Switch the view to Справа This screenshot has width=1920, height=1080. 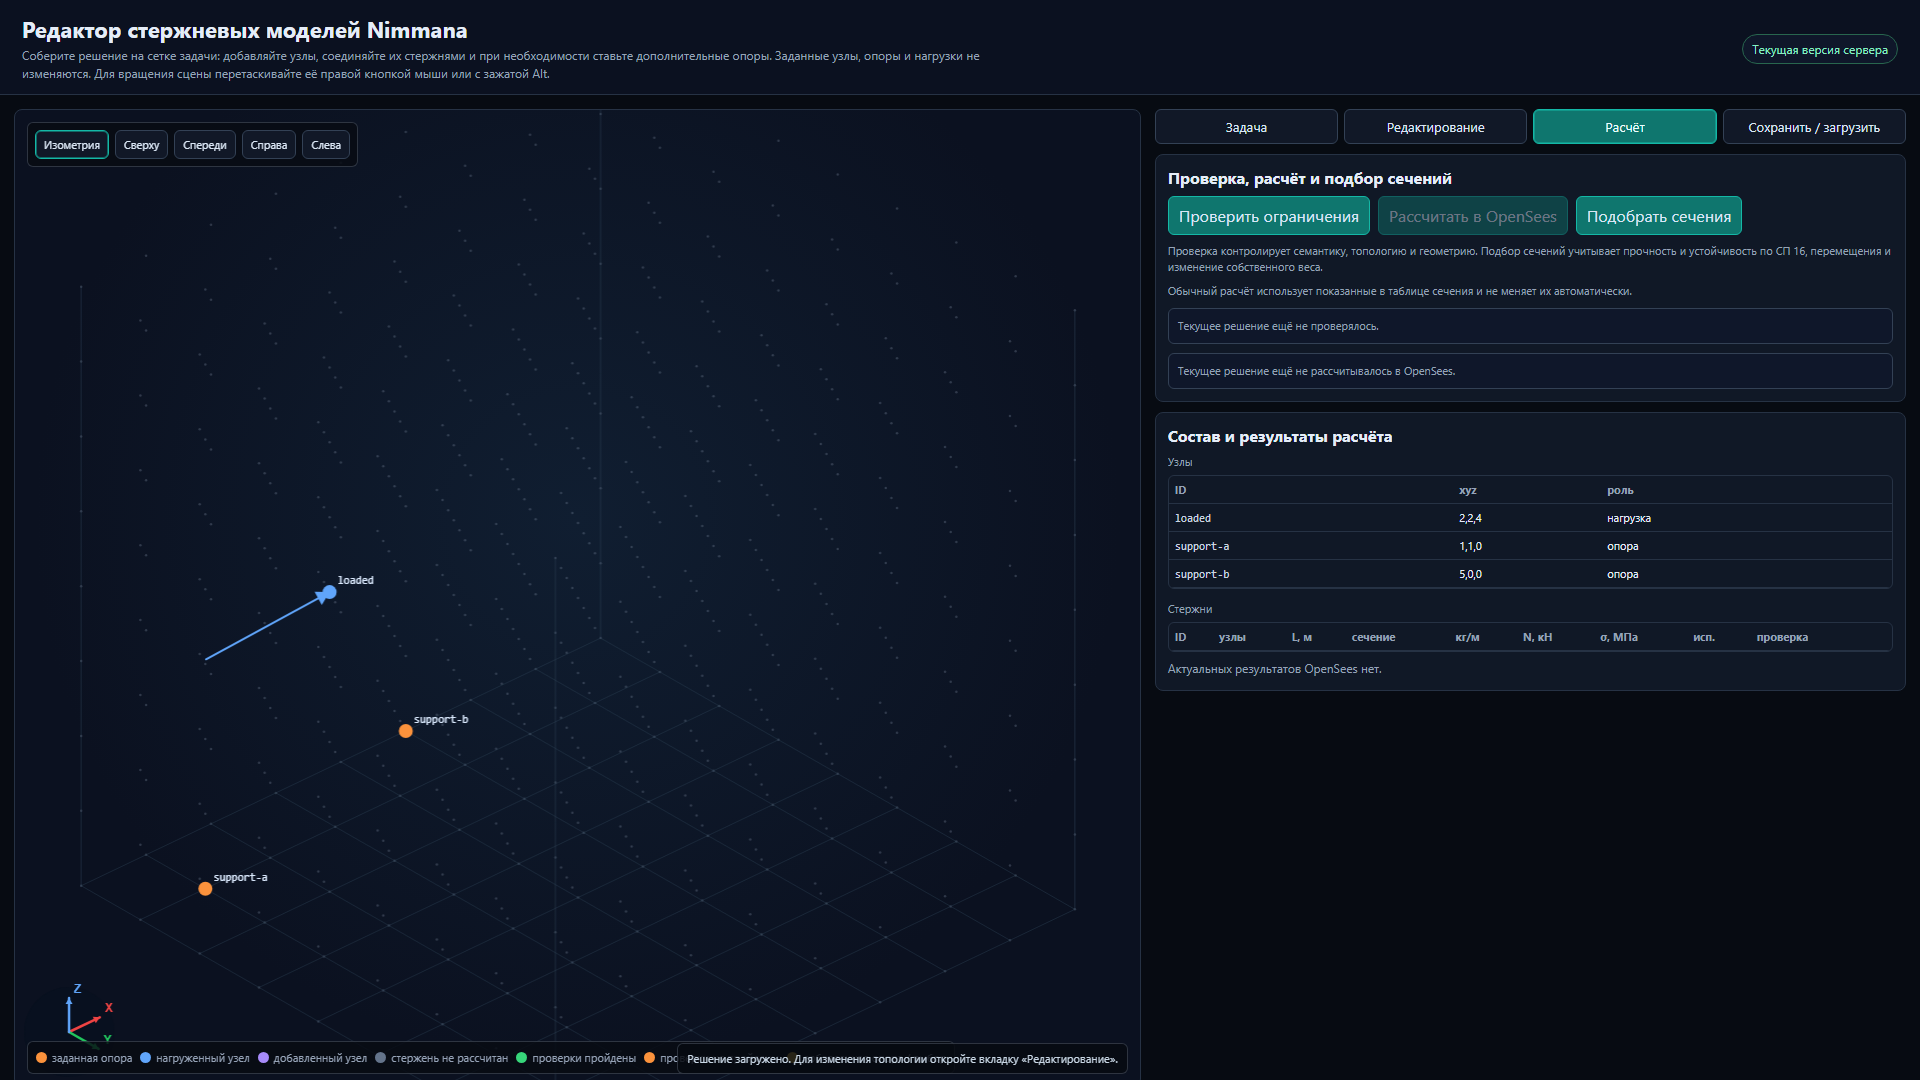pos(269,145)
